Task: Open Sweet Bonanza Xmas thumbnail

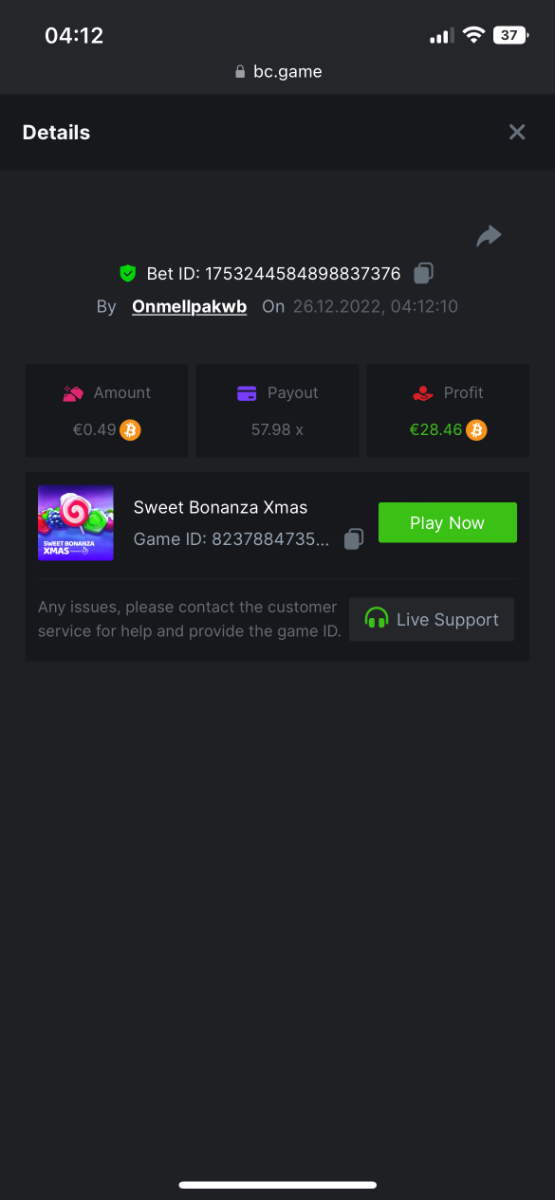Action: (76, 523)
